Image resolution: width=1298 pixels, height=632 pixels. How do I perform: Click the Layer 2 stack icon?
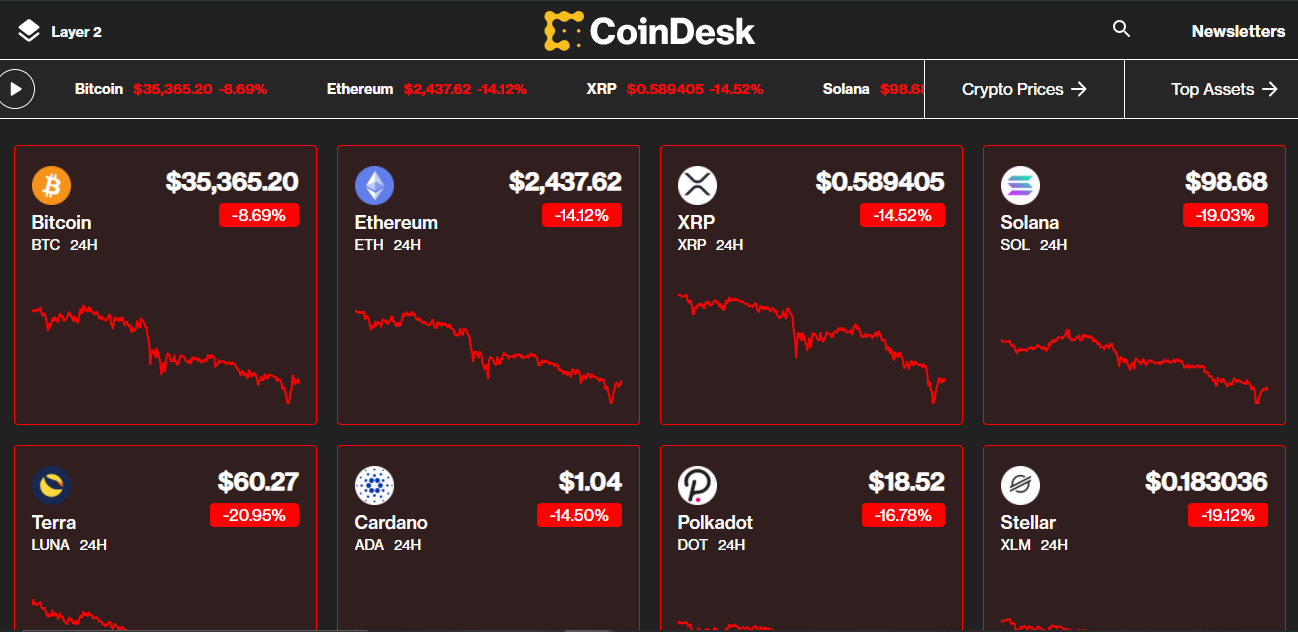[x=29, y=31]
